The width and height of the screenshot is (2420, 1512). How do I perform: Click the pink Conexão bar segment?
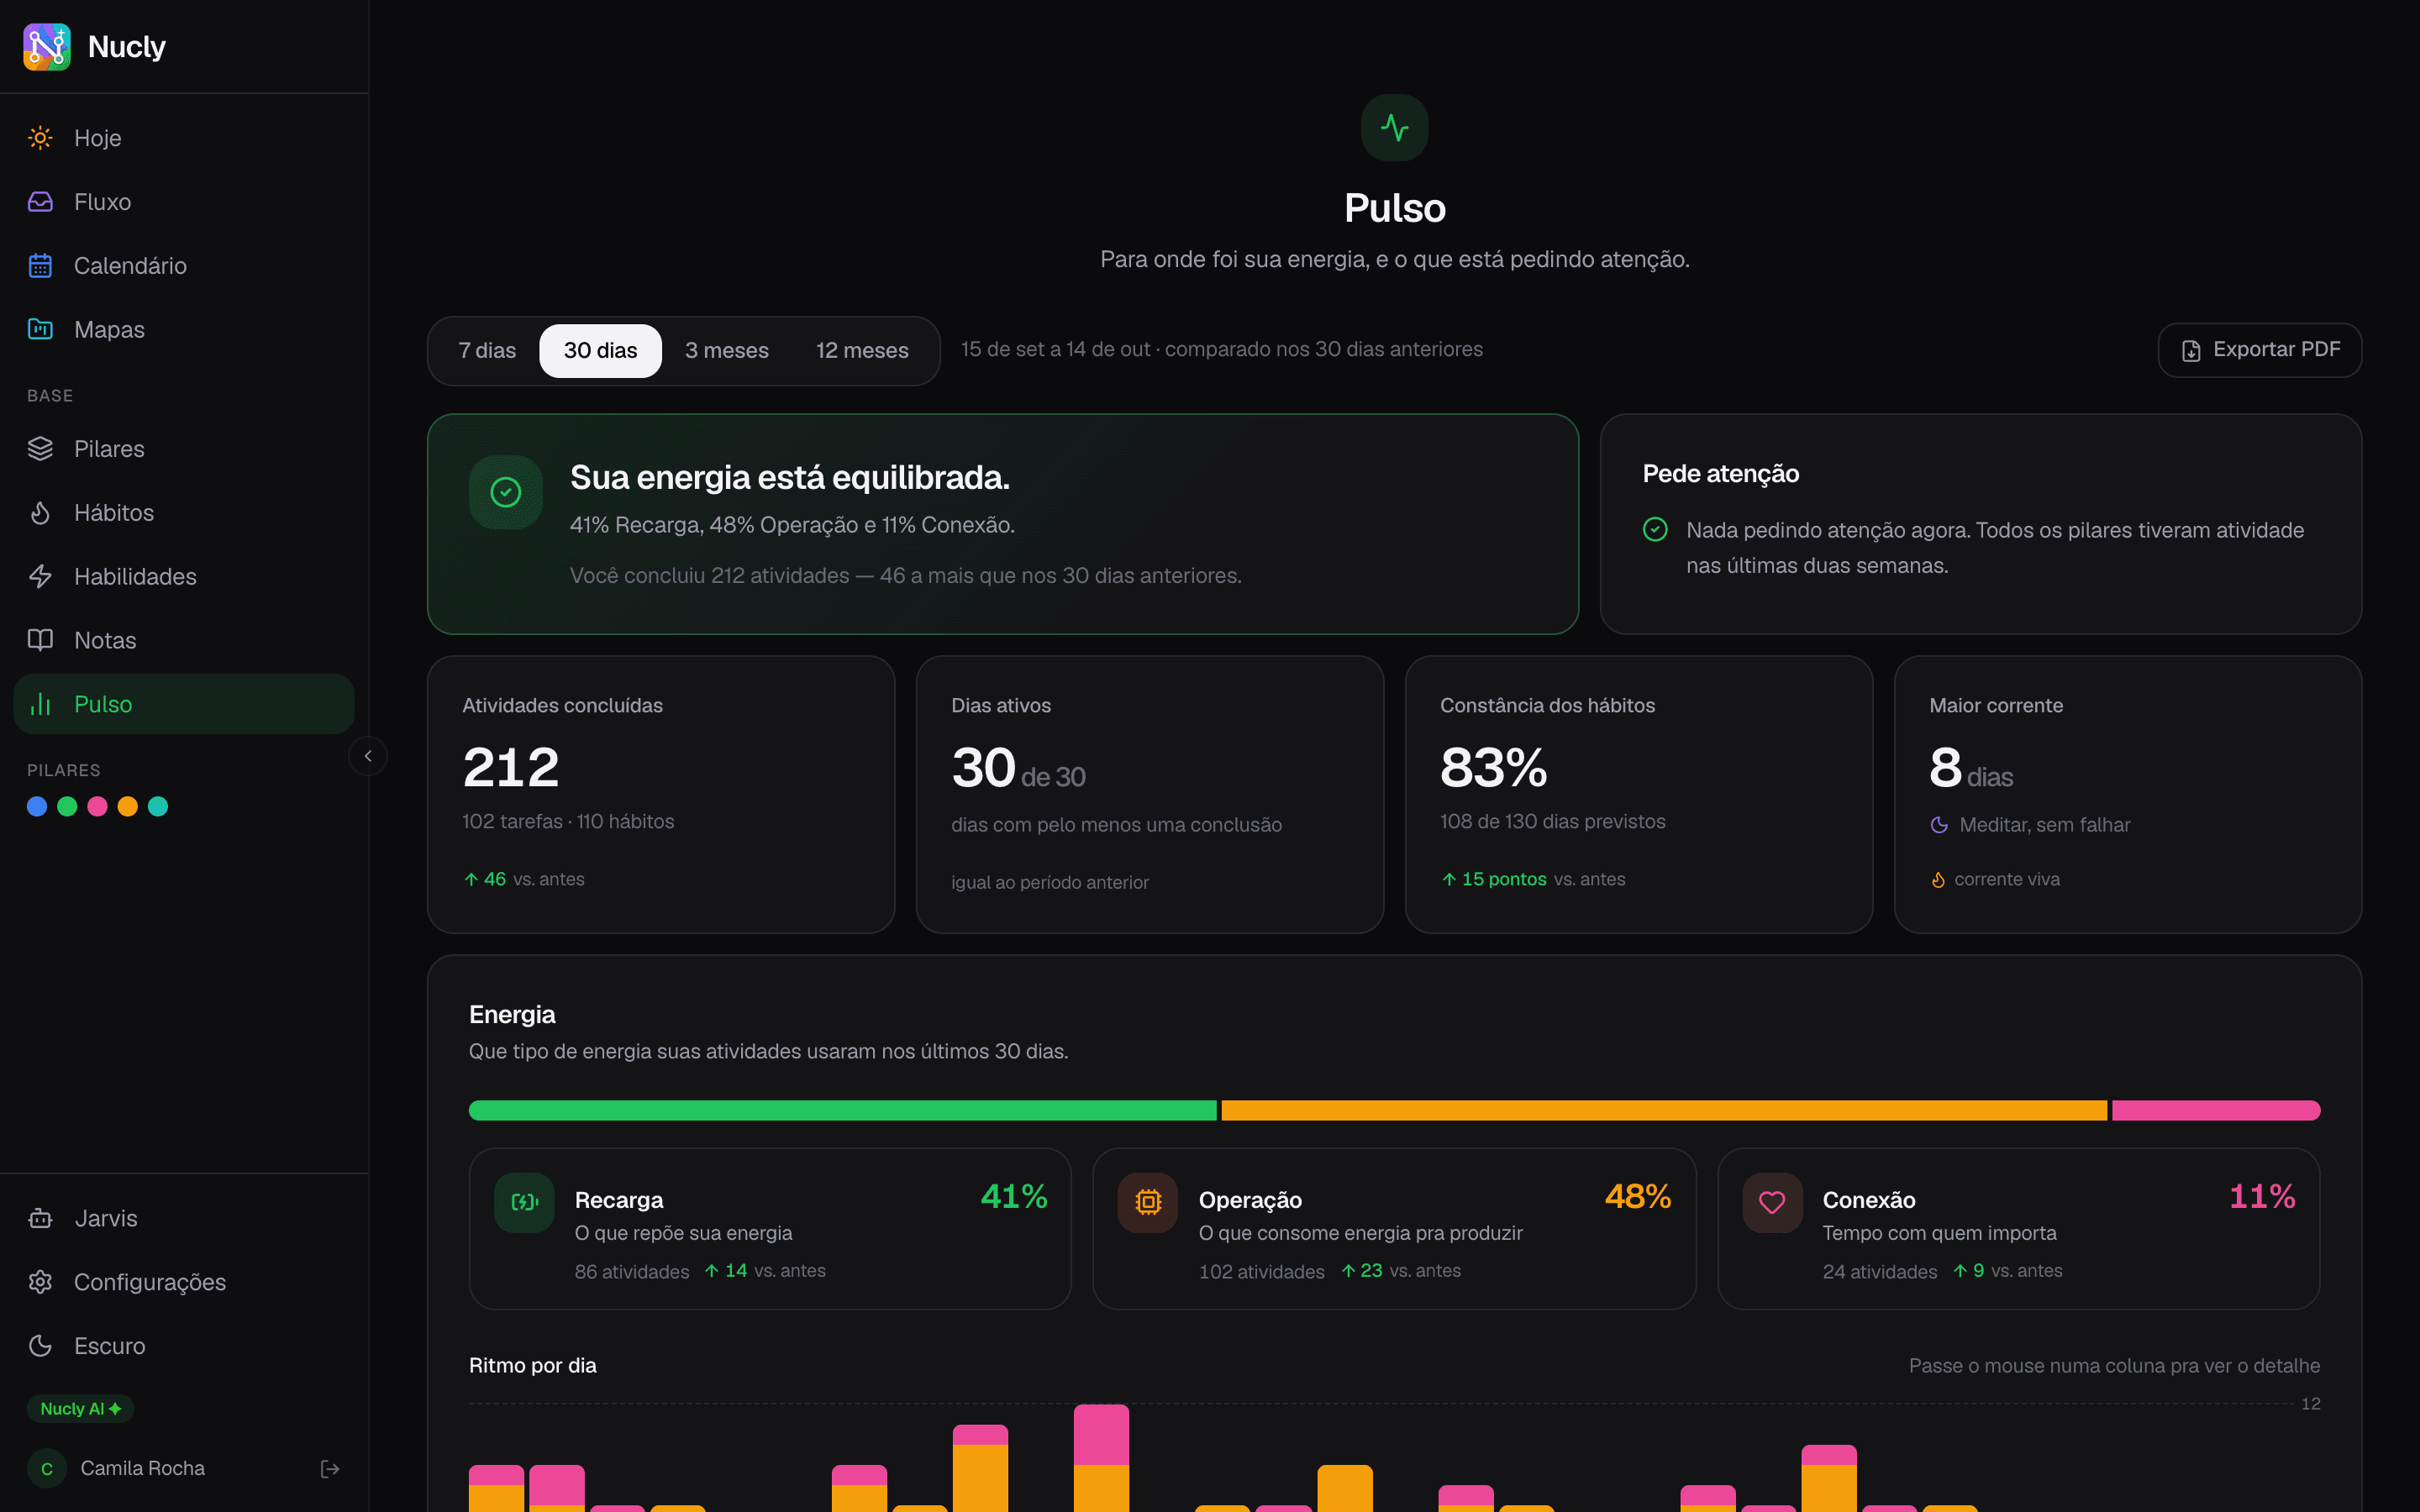[x=2216, y=1110]
